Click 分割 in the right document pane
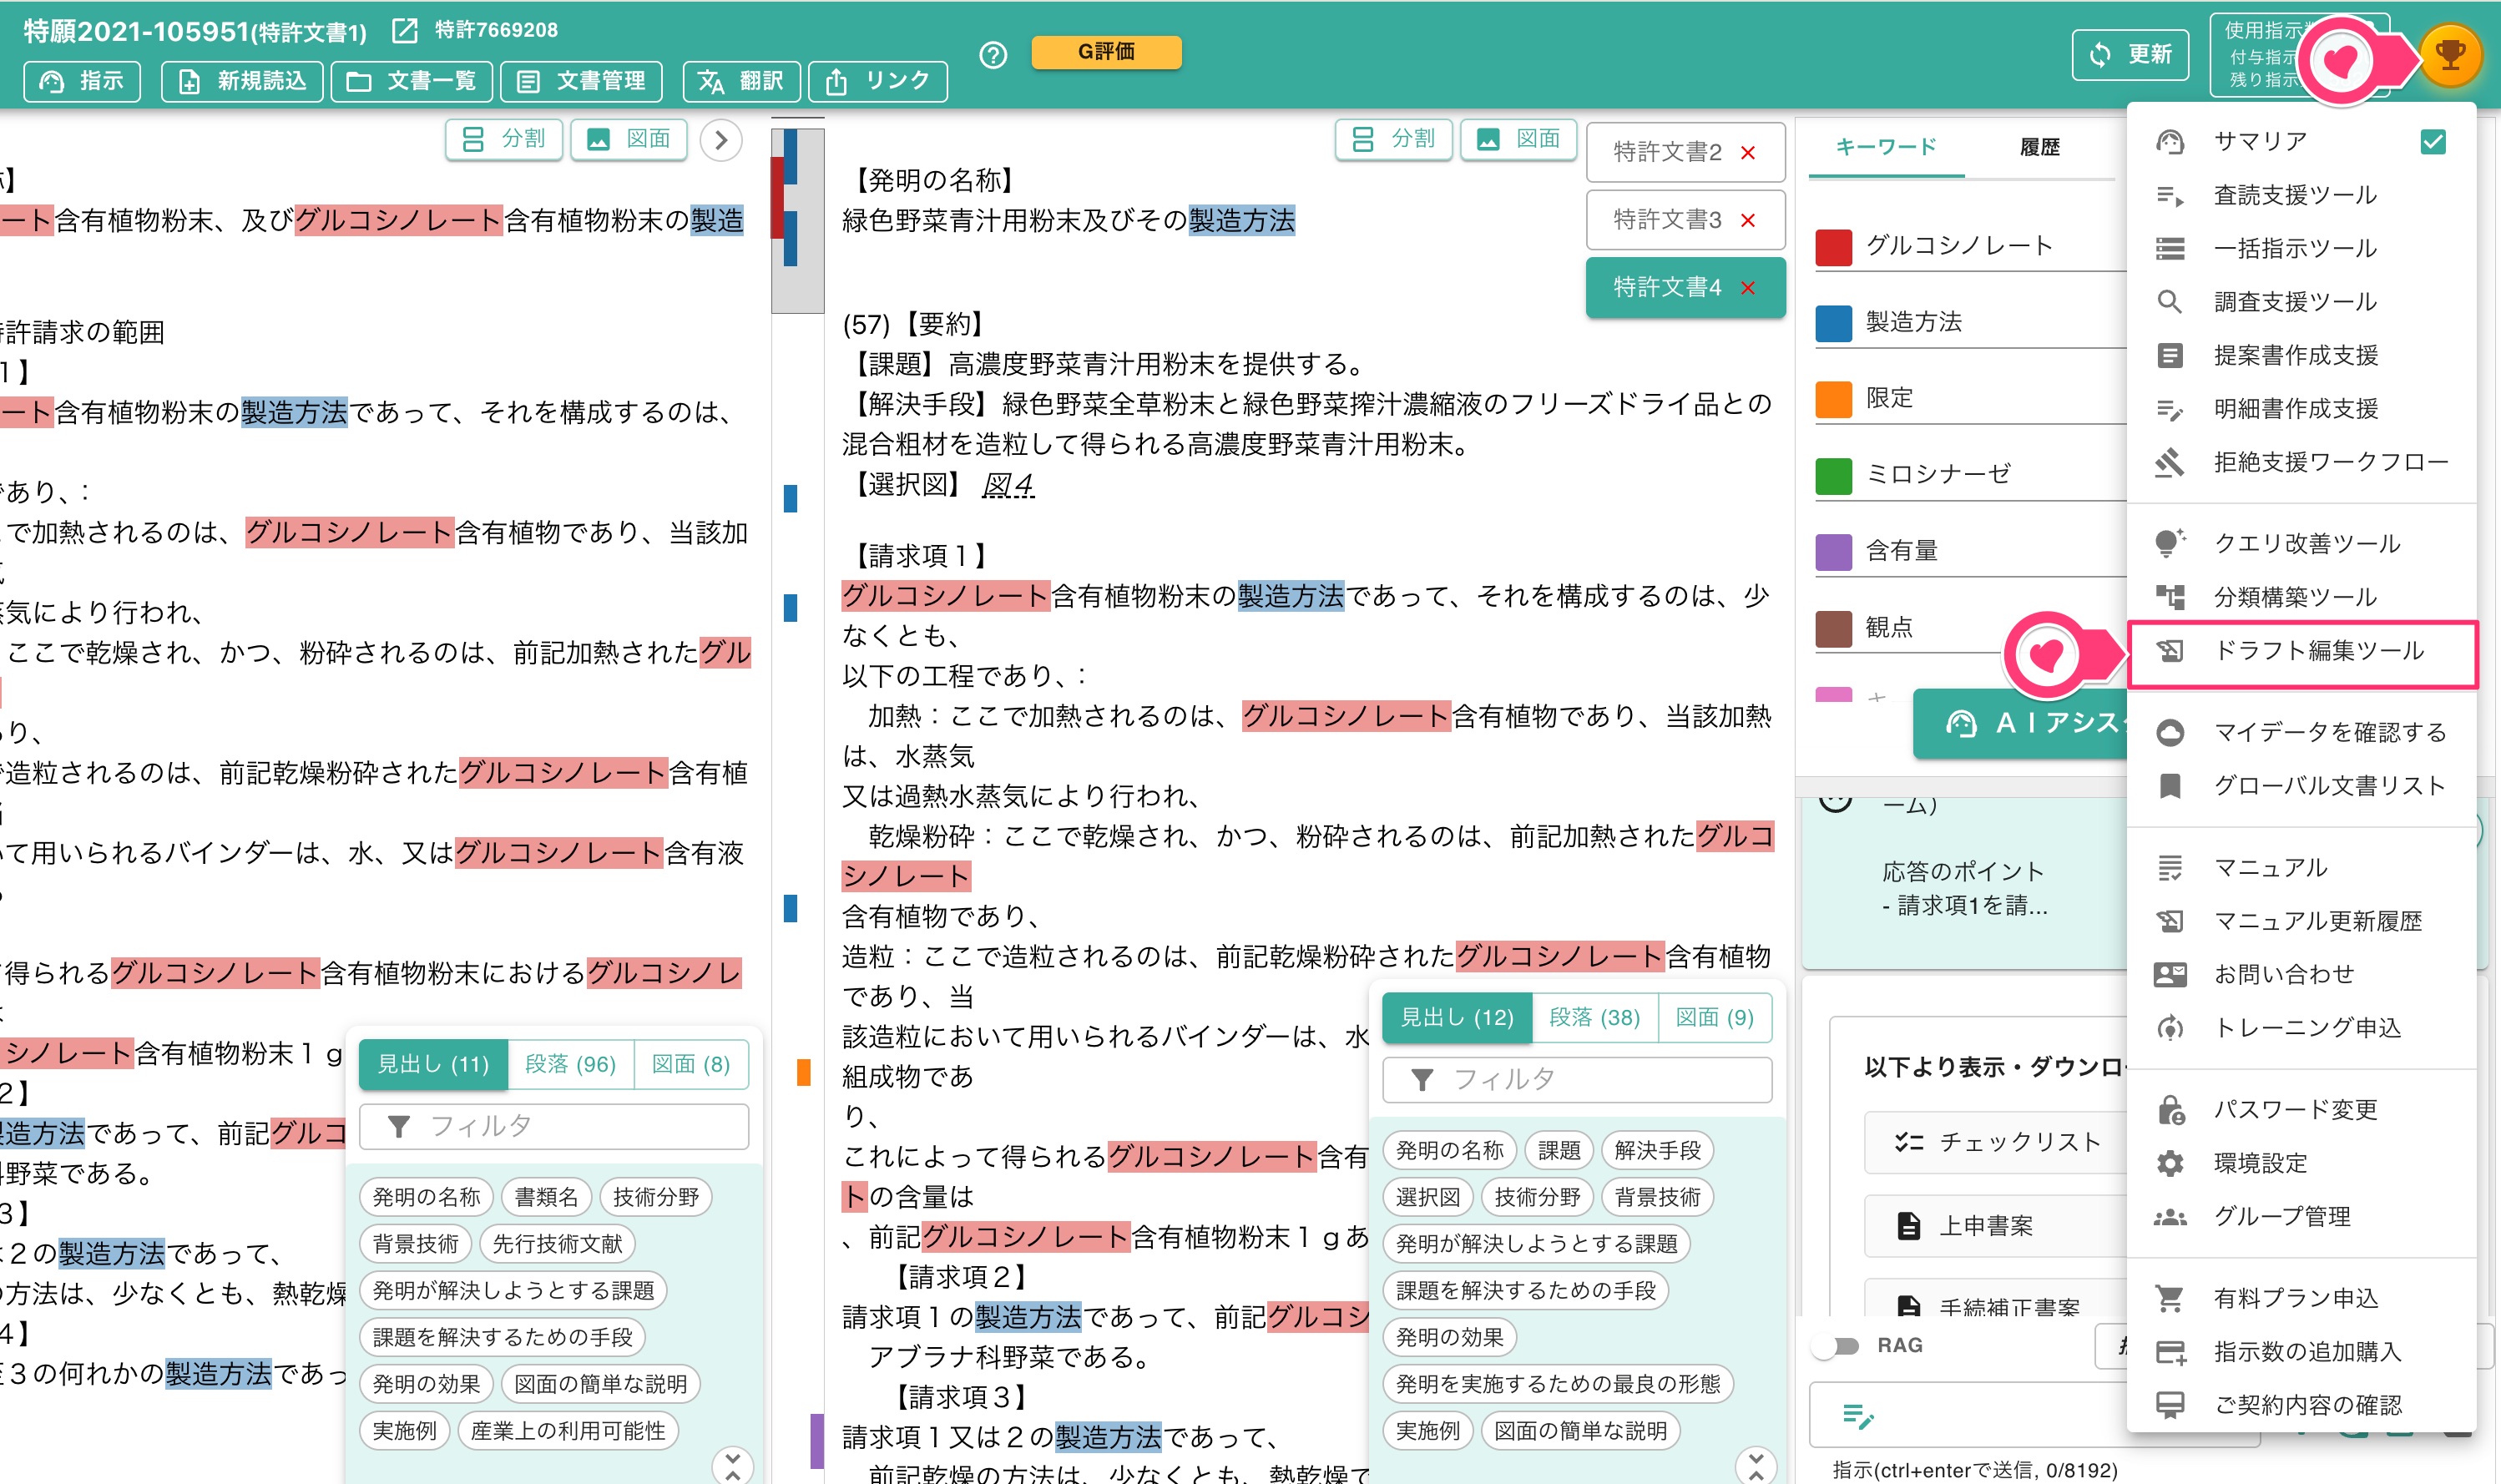Image resolution: width=2501 pixels, height=1484 pixels. [x=1393, y=139]
